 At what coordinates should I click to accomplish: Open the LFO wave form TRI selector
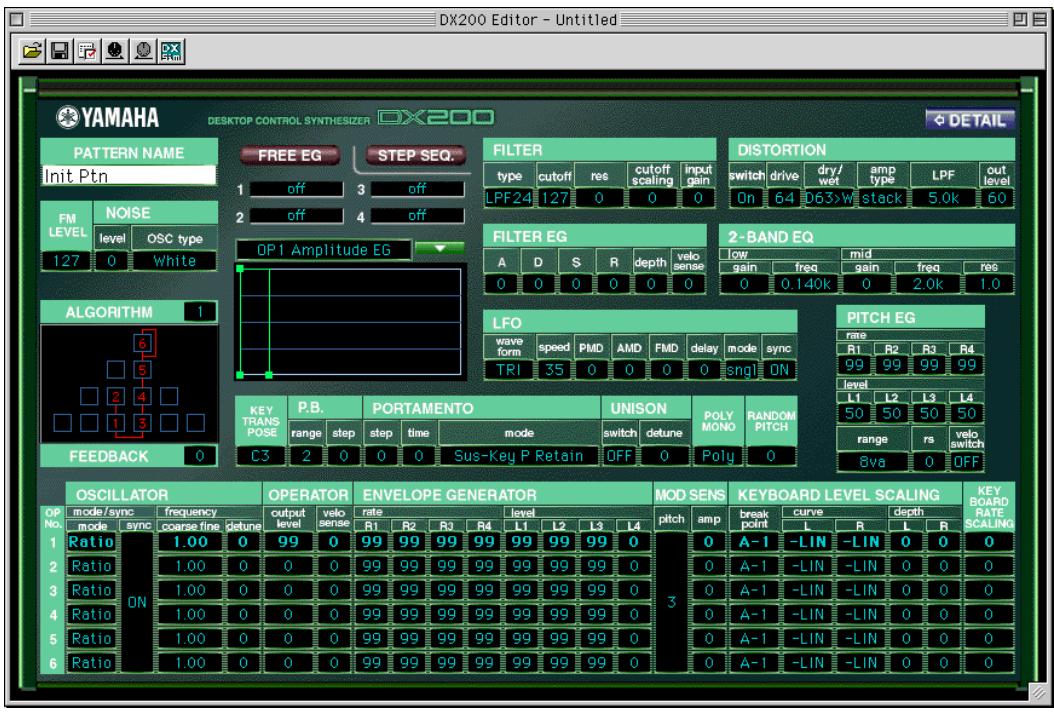[x=509, y=370]
